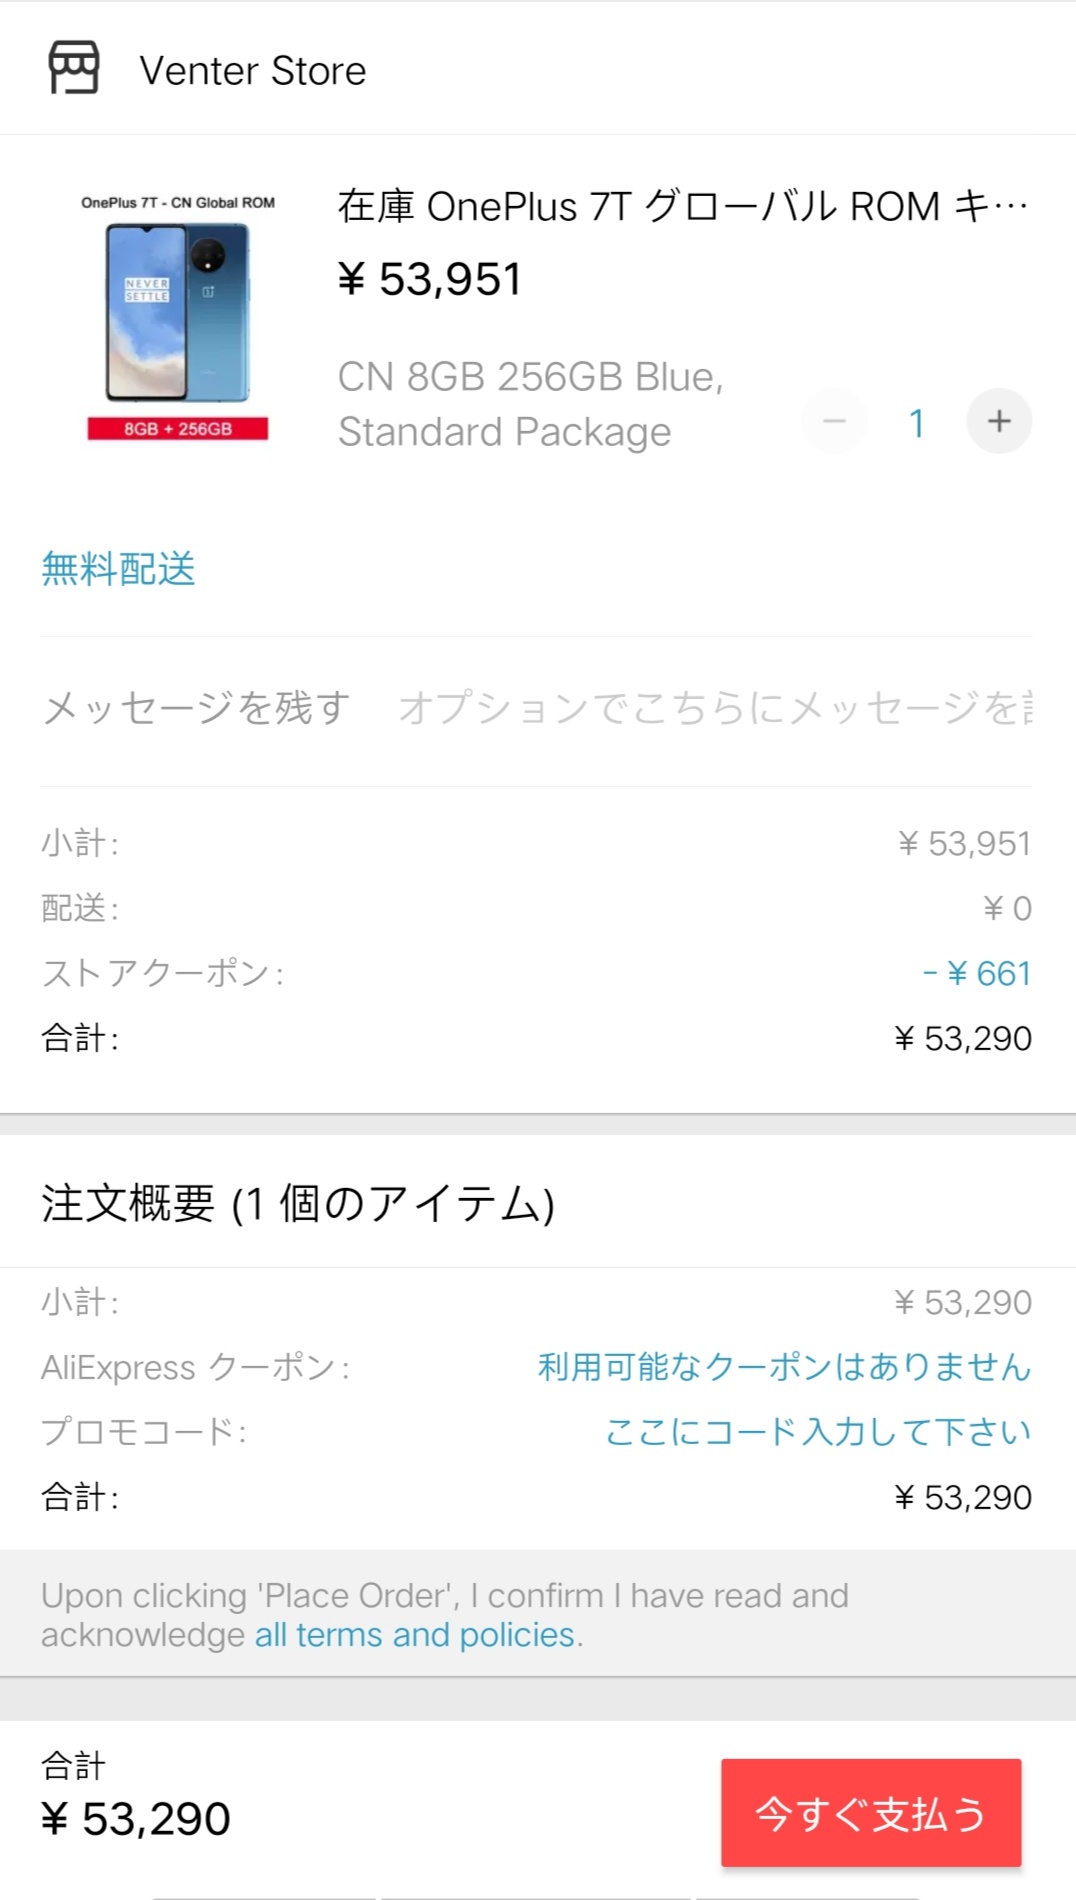The image size is (1076, 1900).
Task: Tap the bottom total ¥53,290 amount
Action: [136, 1819]
